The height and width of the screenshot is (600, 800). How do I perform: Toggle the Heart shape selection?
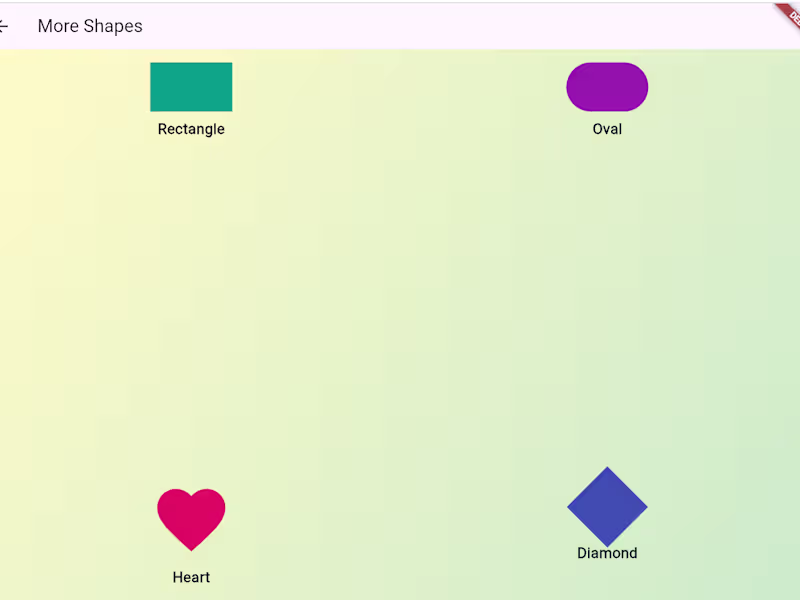(x=191, y=515)
